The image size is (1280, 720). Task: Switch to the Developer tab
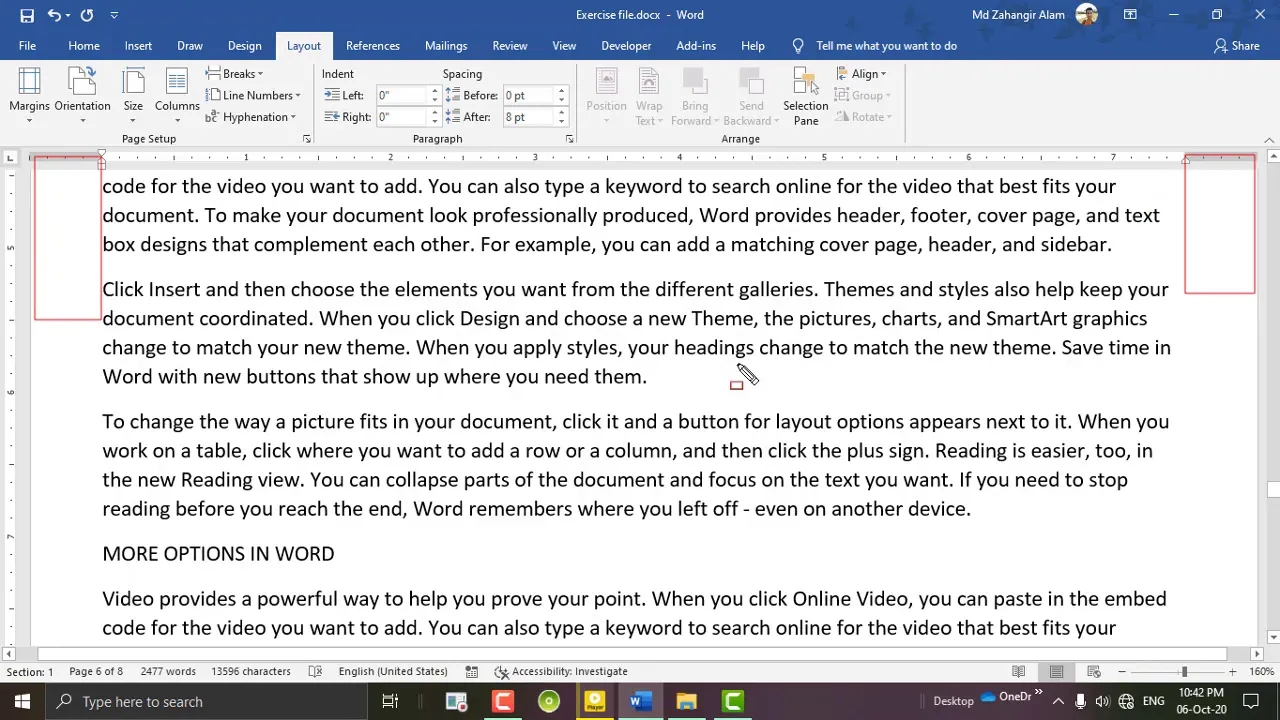pyautogui.click(x=626, y=46)
